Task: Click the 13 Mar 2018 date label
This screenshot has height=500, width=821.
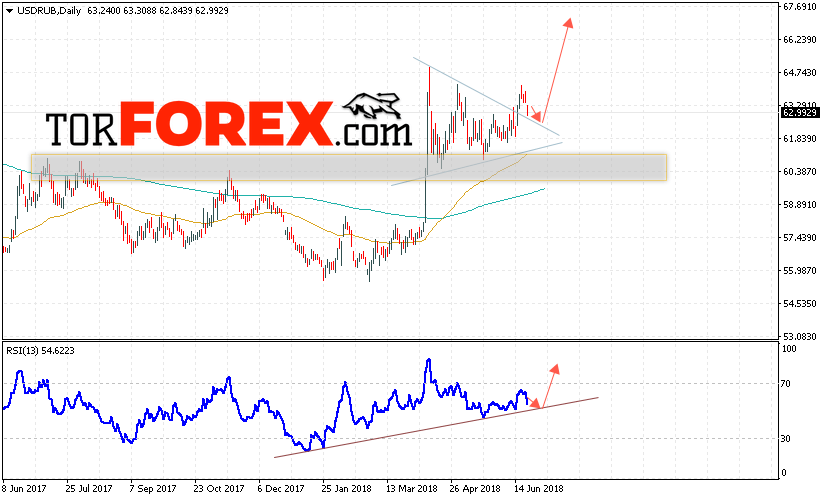Action: [x=412, y=488]
